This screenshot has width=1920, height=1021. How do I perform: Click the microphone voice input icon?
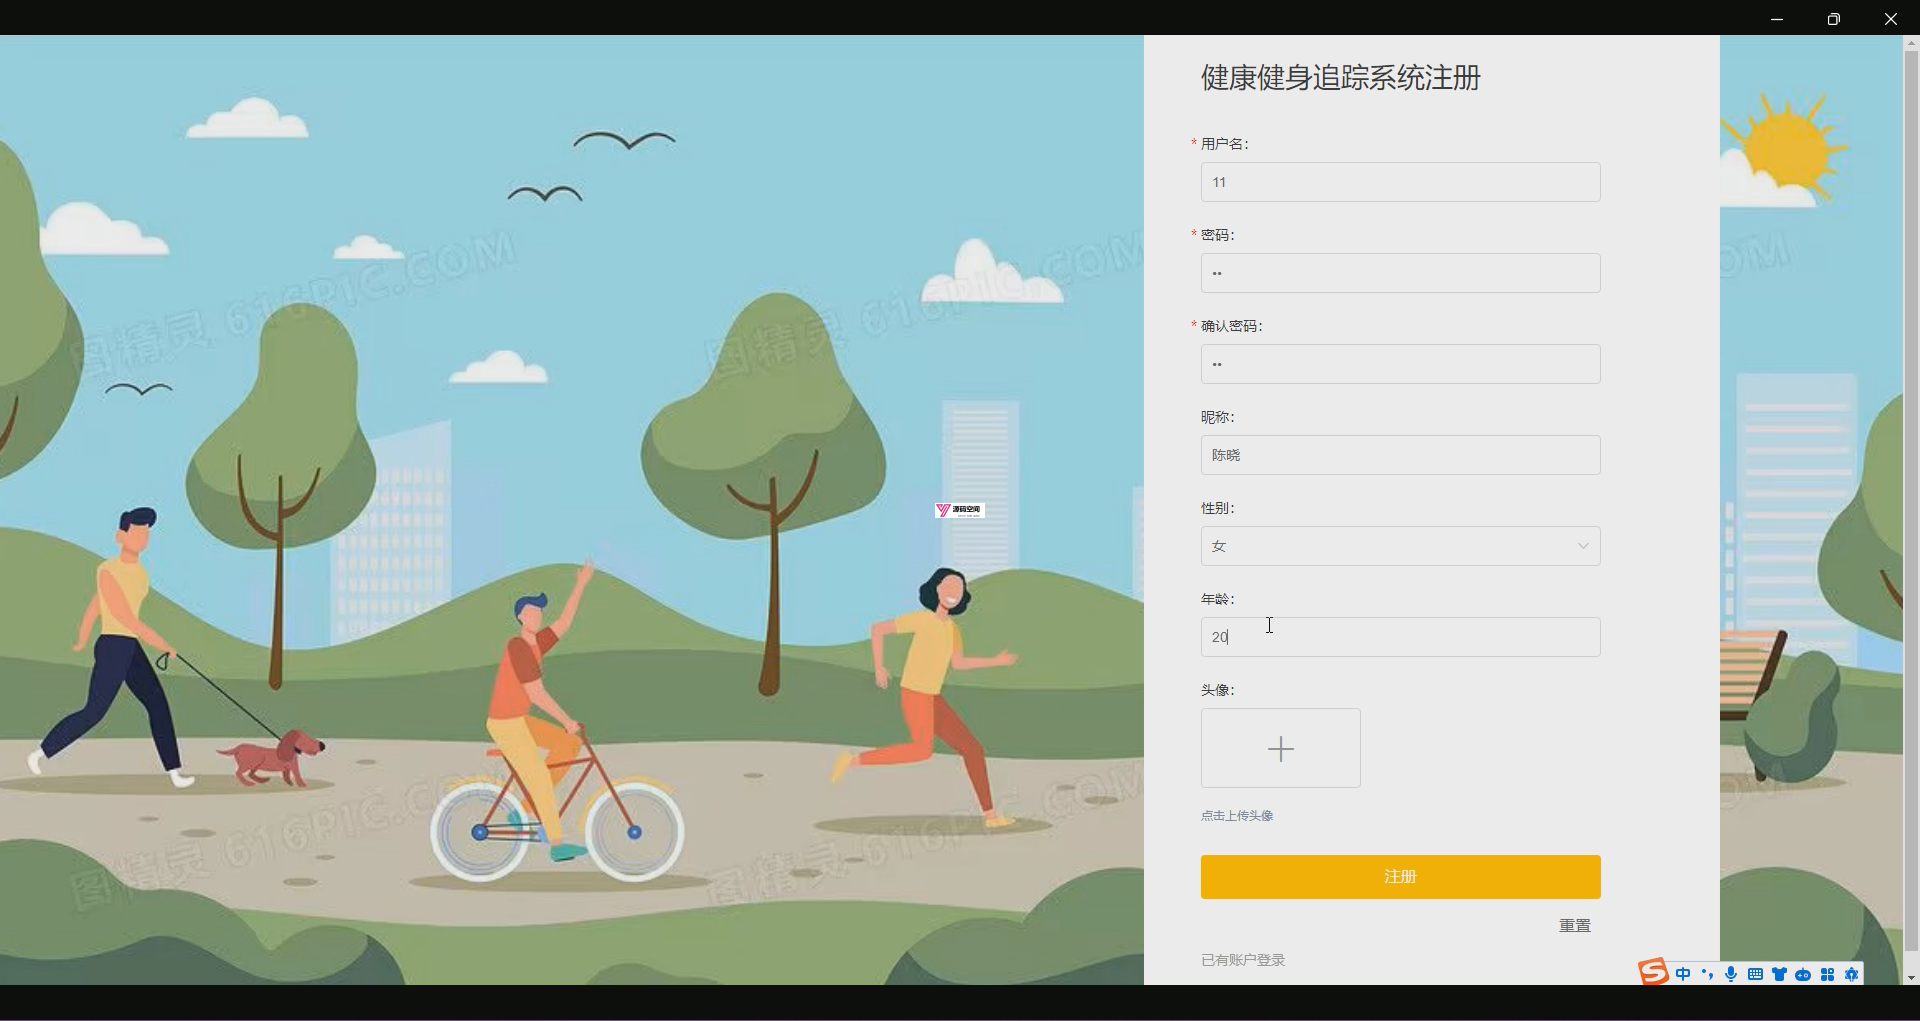(1731, 974)
